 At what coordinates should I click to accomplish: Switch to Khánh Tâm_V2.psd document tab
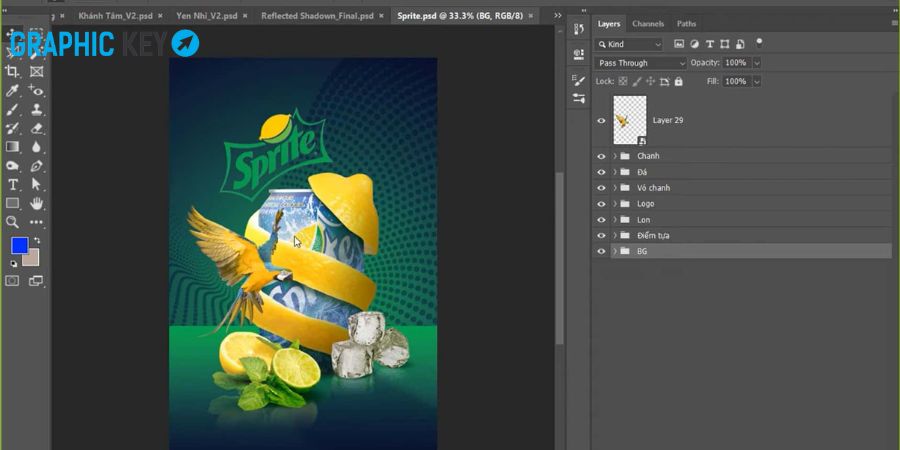pyautogui.click(x=115, y=16)
